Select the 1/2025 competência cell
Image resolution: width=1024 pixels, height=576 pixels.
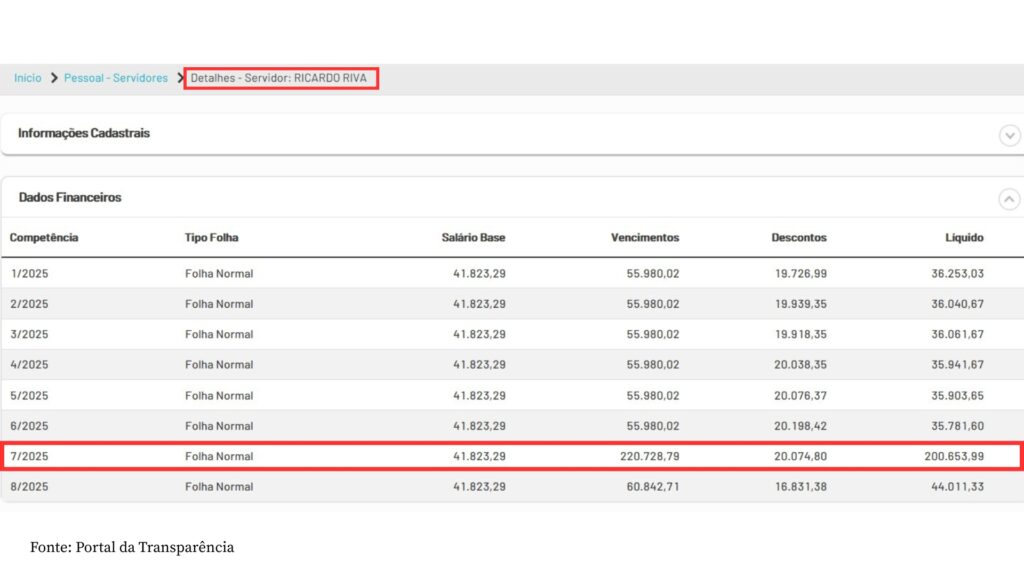tap(29, 274)
